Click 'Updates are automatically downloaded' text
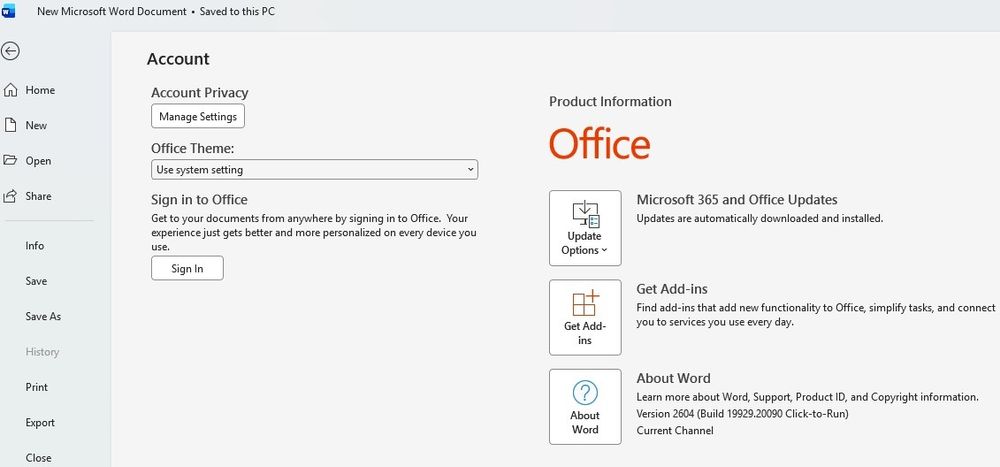This screenshot has width=1000, height=467. (x=760, y=218)
